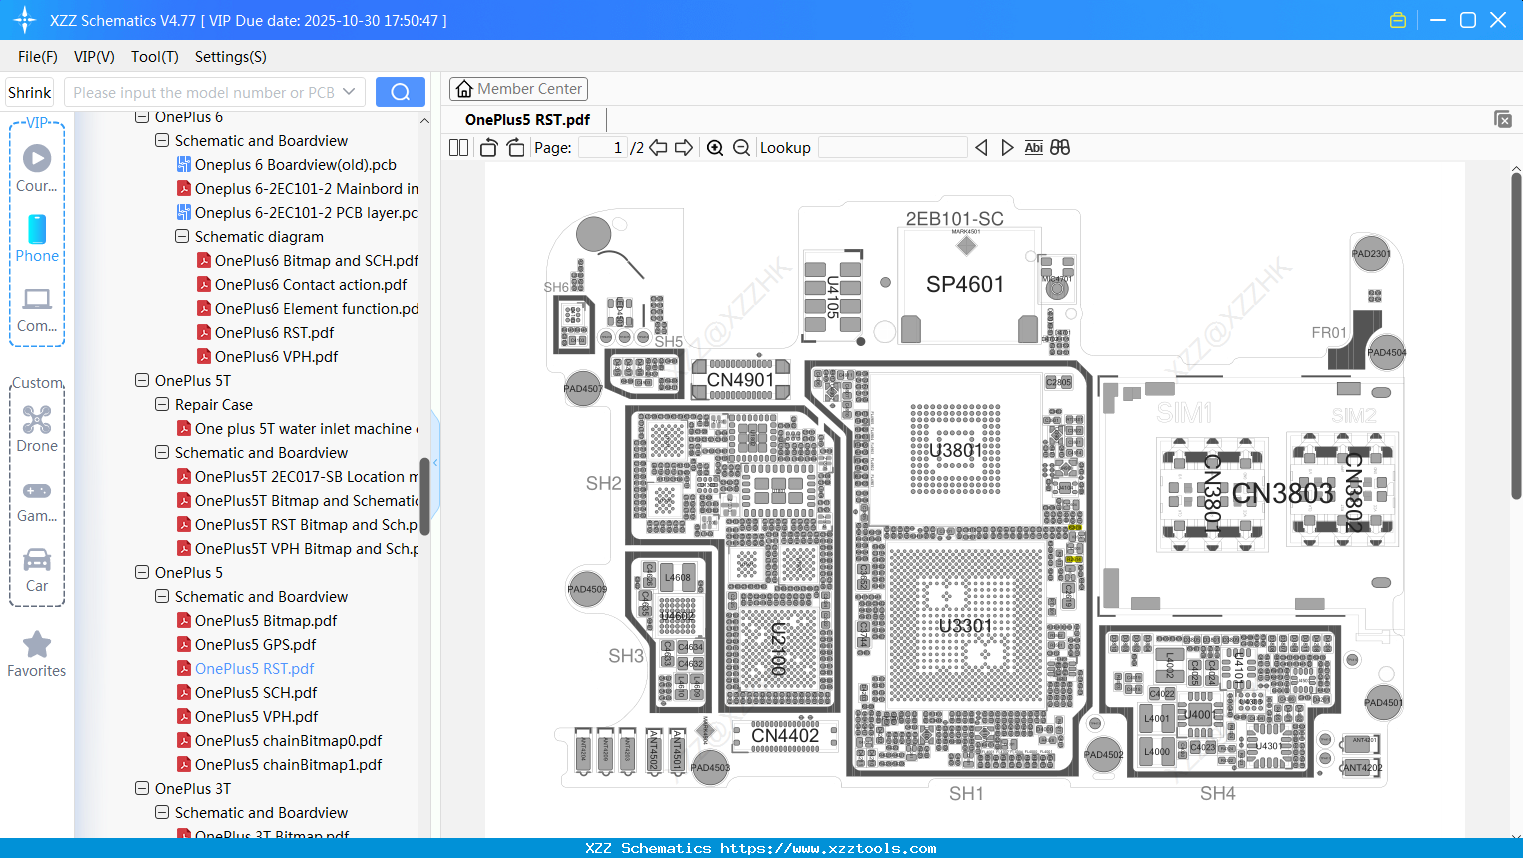Toggle the split page view icon
Image resolution: width=1523 pixels, height=858 pixels.
click(x=458, y=148)
